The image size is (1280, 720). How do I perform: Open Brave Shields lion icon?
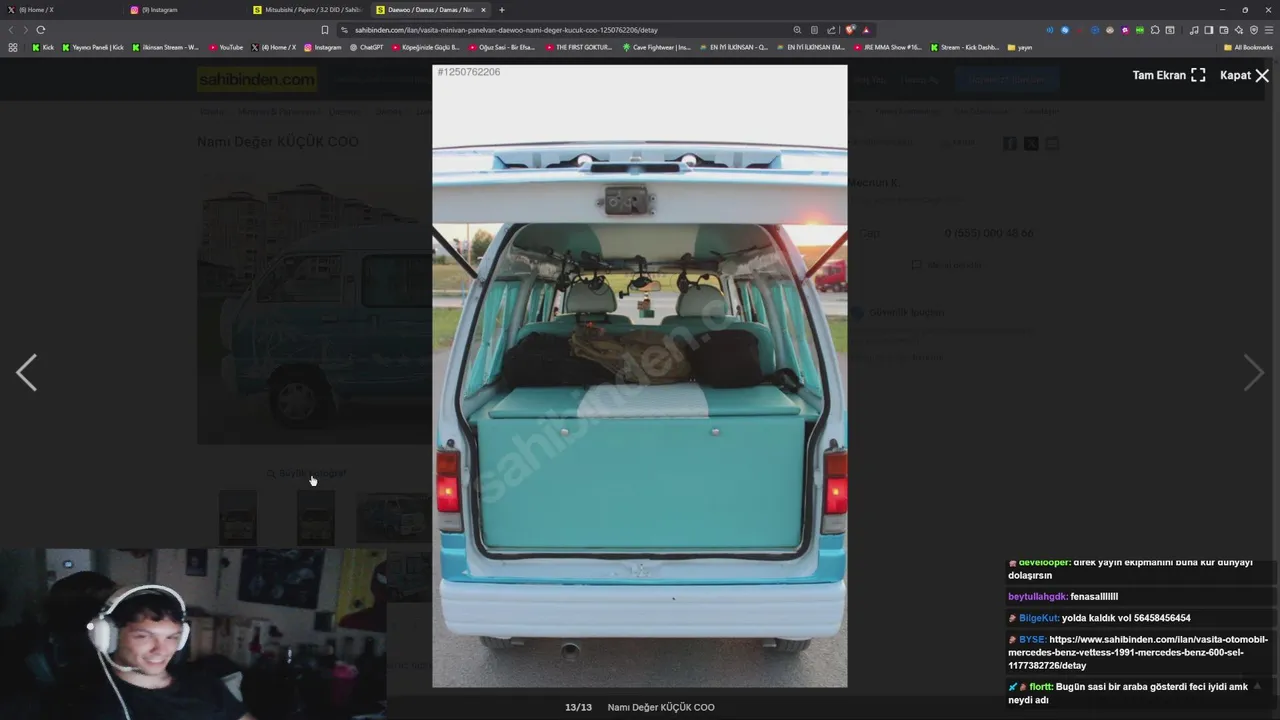click(x=851, y=30)
